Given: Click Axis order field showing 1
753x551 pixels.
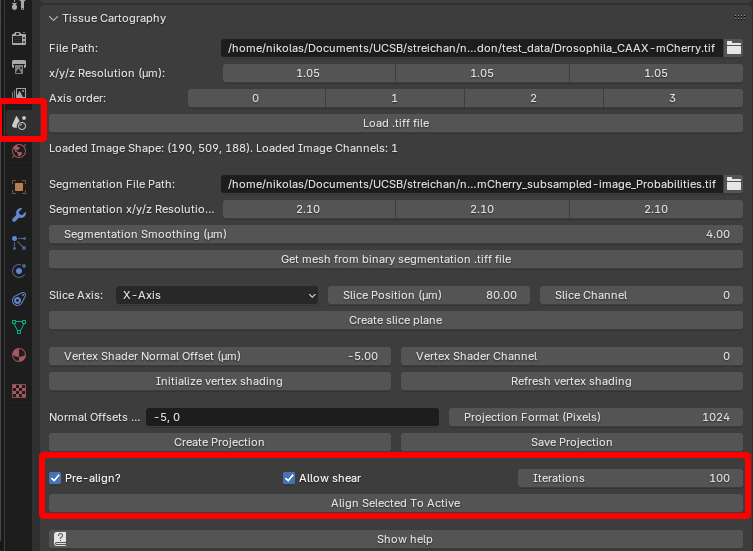Looking at the screenshot, I should click(395, 98).
